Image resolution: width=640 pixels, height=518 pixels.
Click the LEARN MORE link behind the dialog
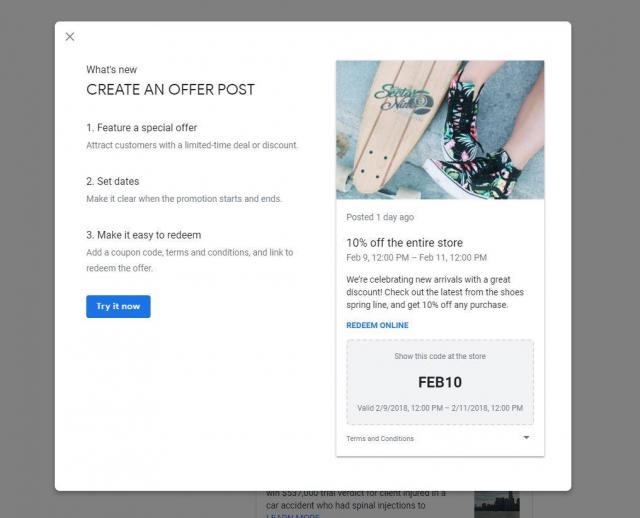pyautogui.click(x=293, y=516)
